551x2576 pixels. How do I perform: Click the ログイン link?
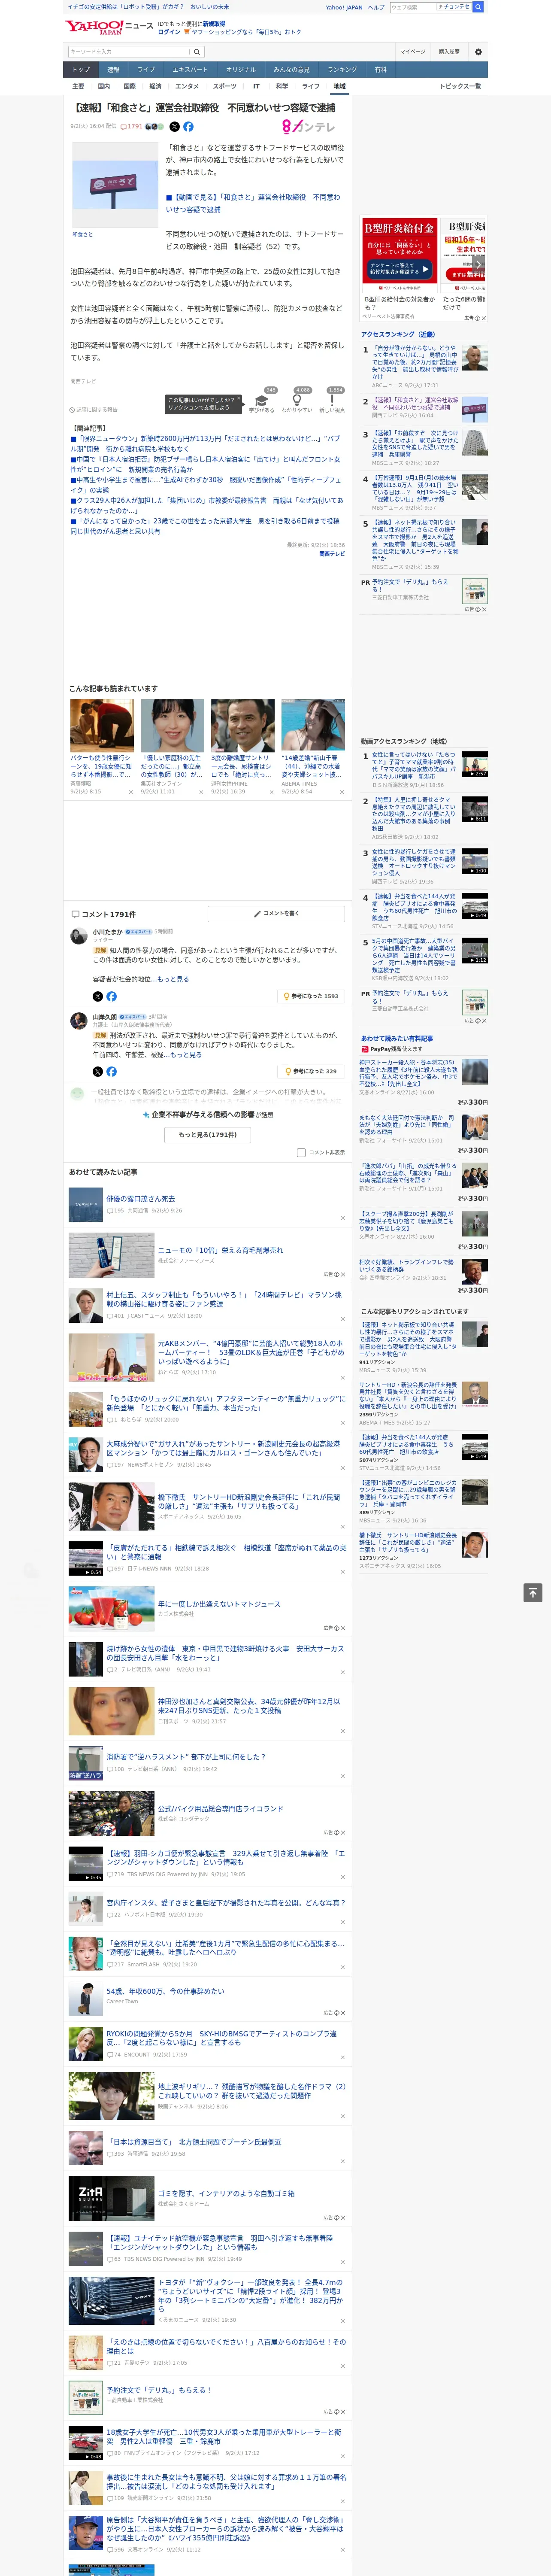169,32
